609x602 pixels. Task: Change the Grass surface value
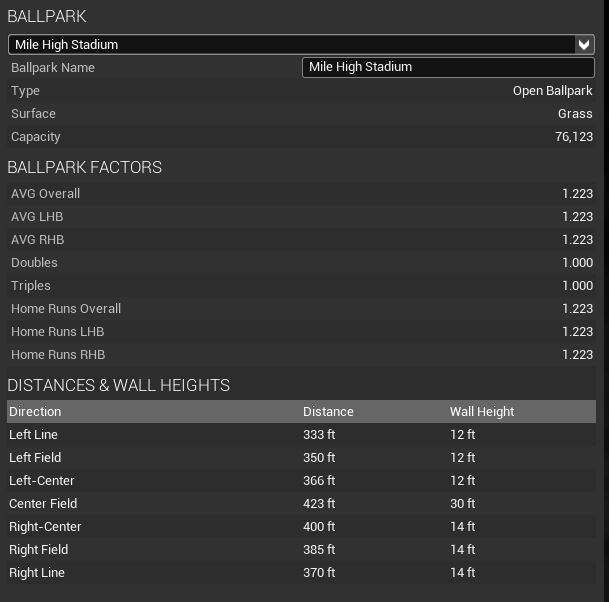[x=575, y=114]
